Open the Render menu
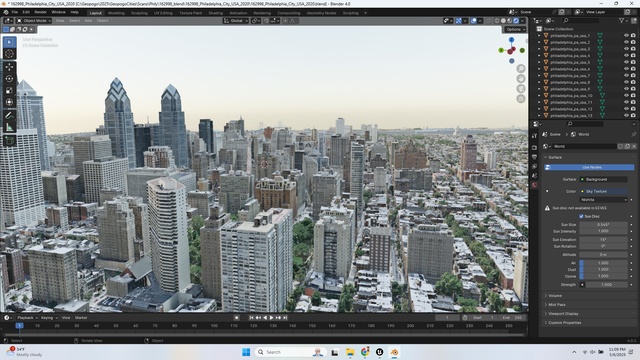This screenshot has height=360, width=640. pos(40,12)
